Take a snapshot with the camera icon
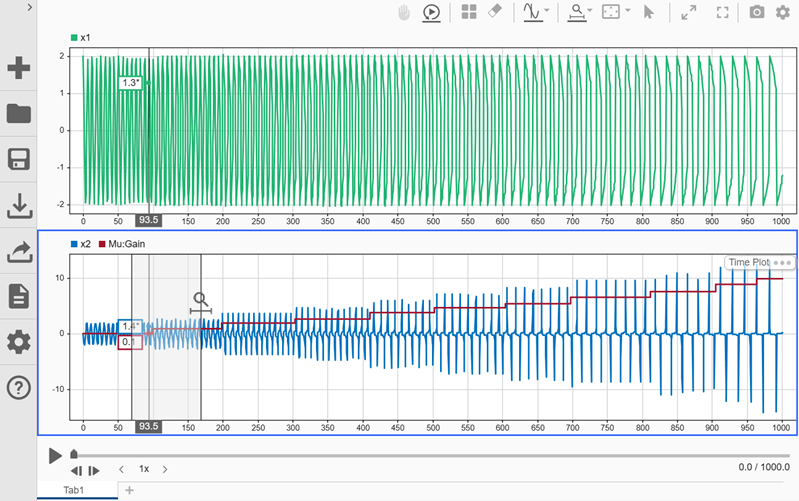 coord(757,12)
